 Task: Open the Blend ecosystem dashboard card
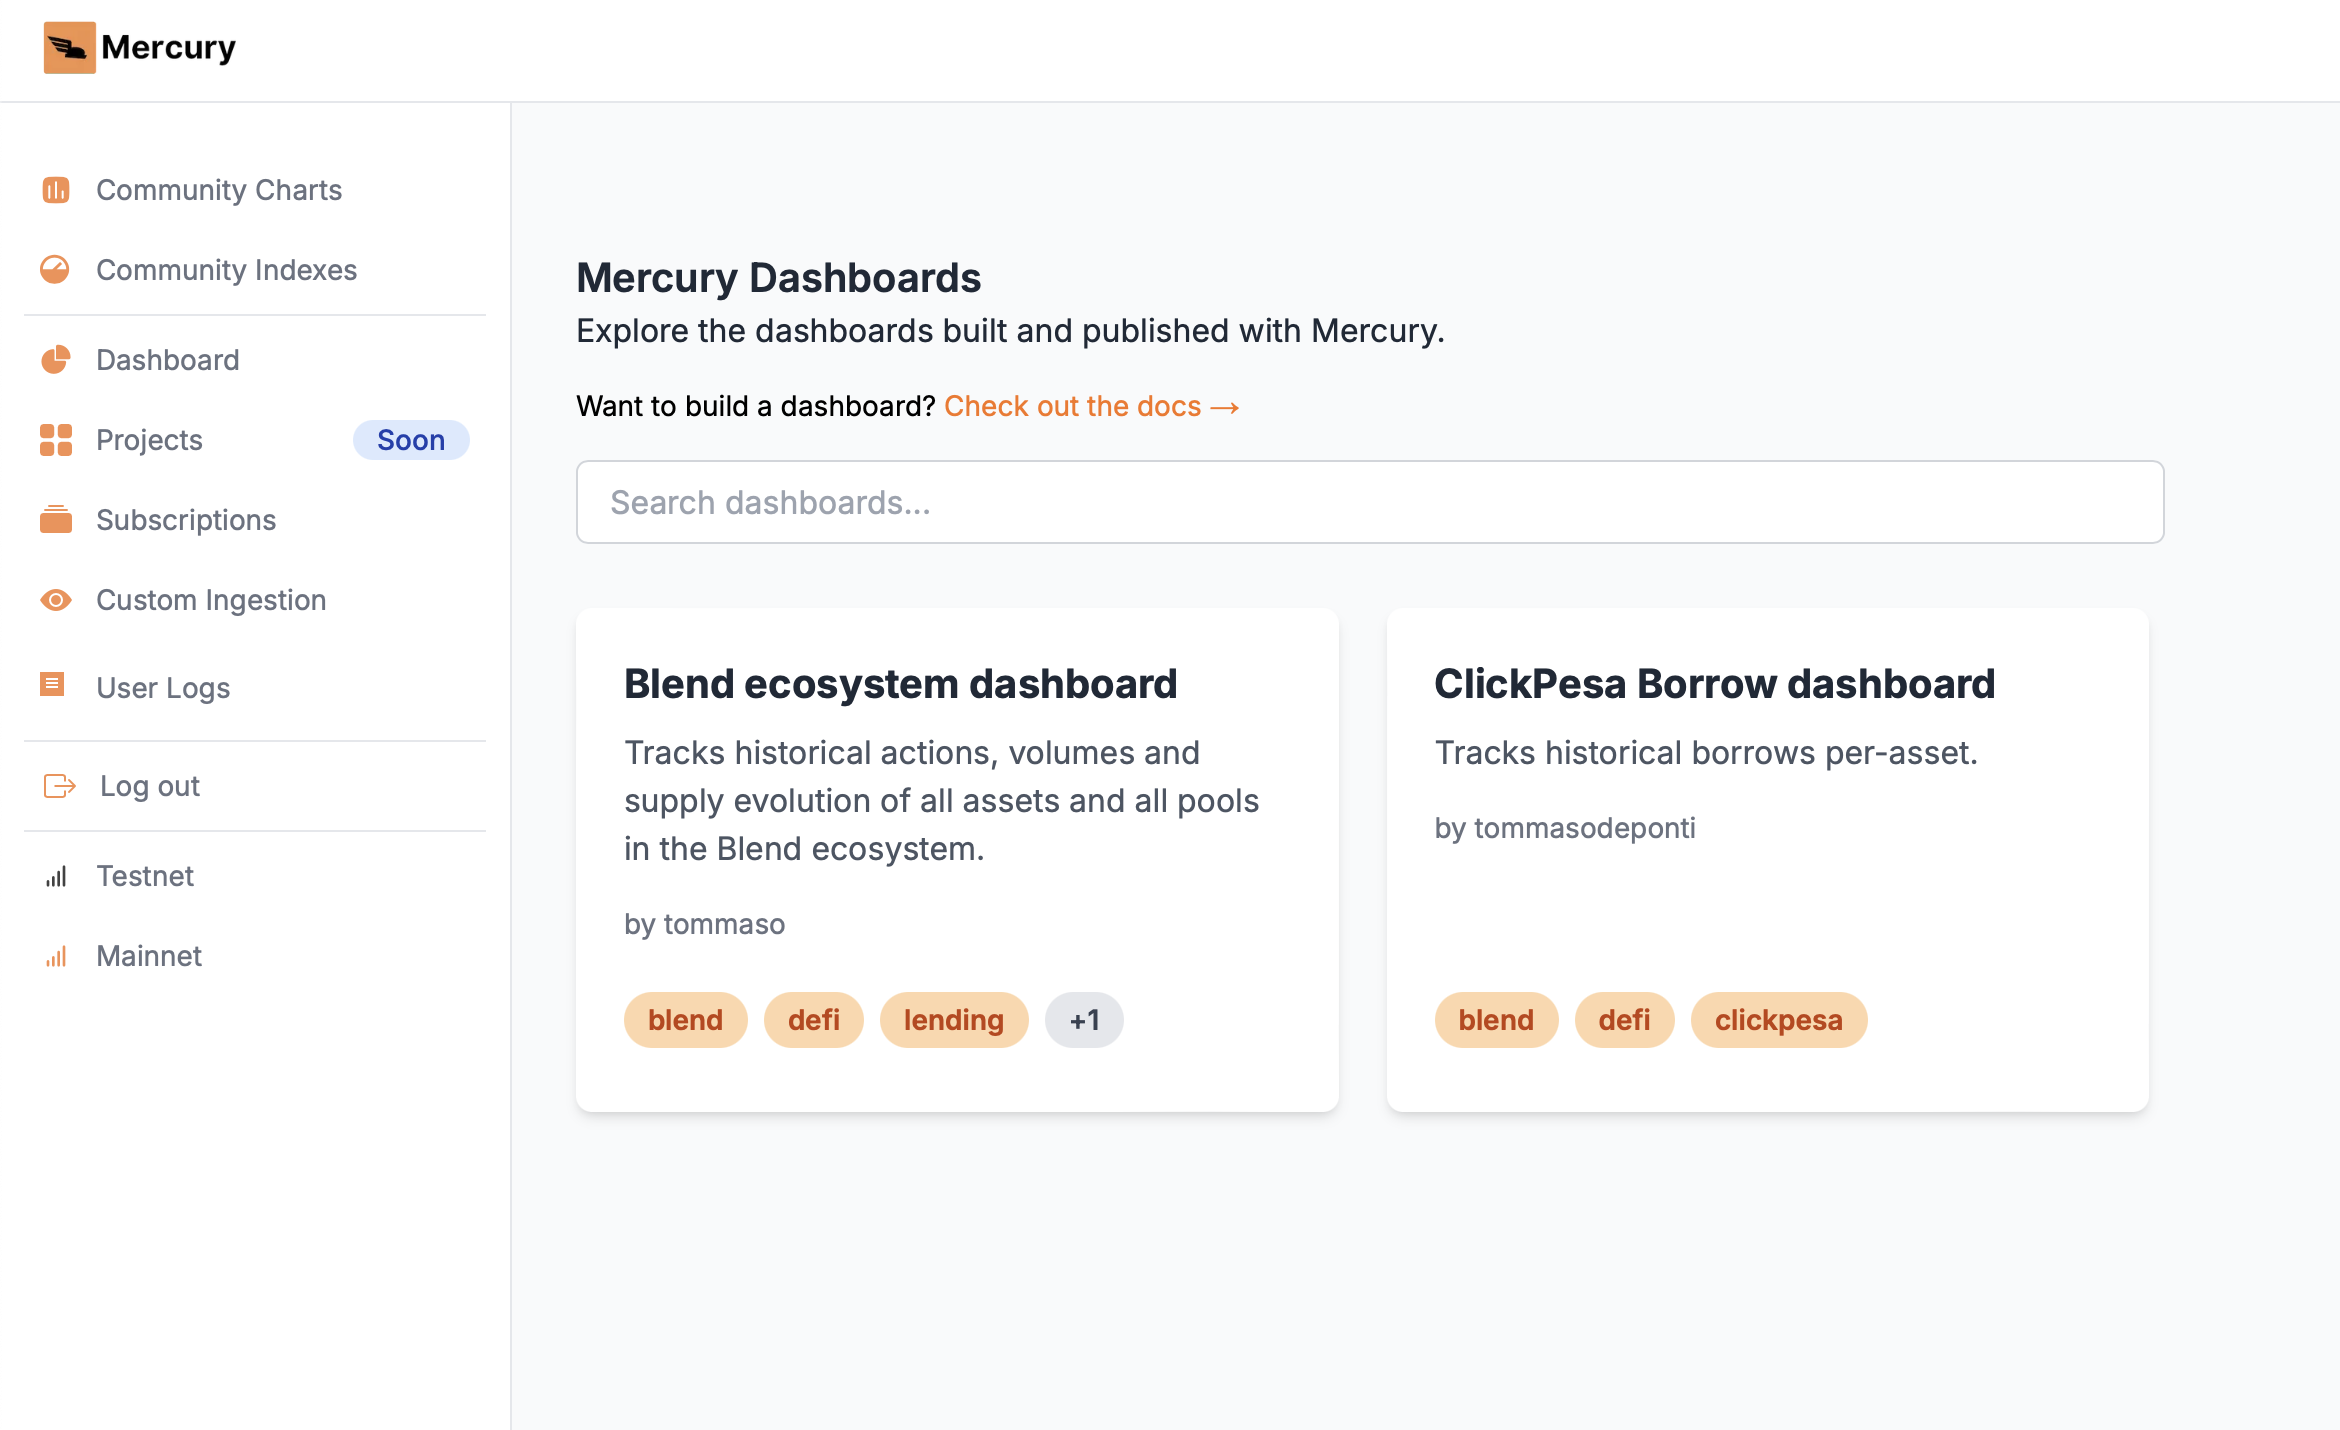click(x=900, y=685)
